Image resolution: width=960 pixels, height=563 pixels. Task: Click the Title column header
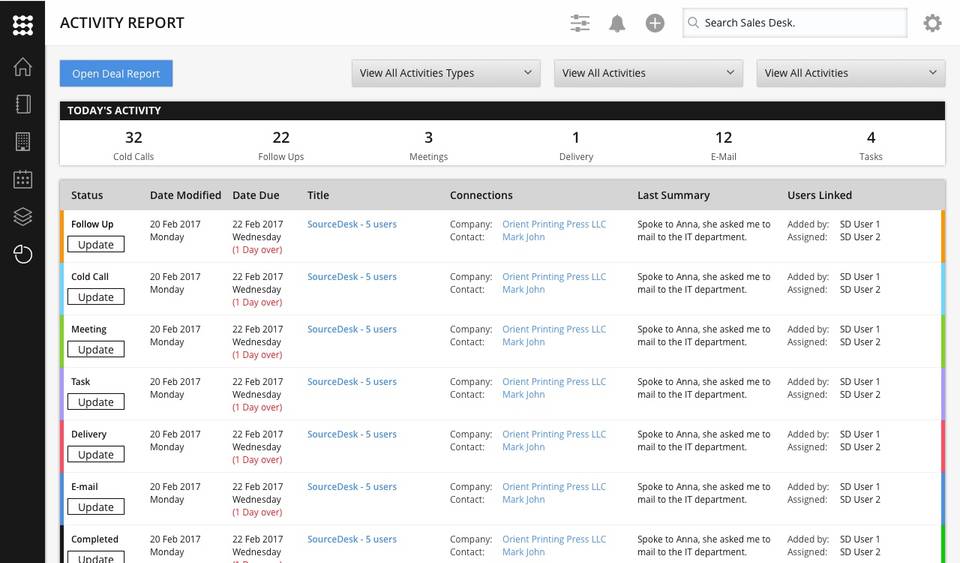318,195
